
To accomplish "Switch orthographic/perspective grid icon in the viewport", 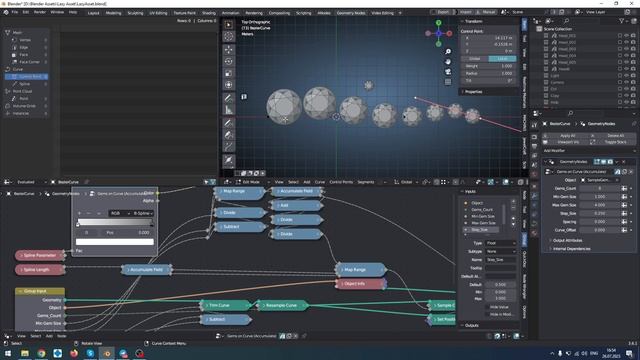I will point(448,82).
